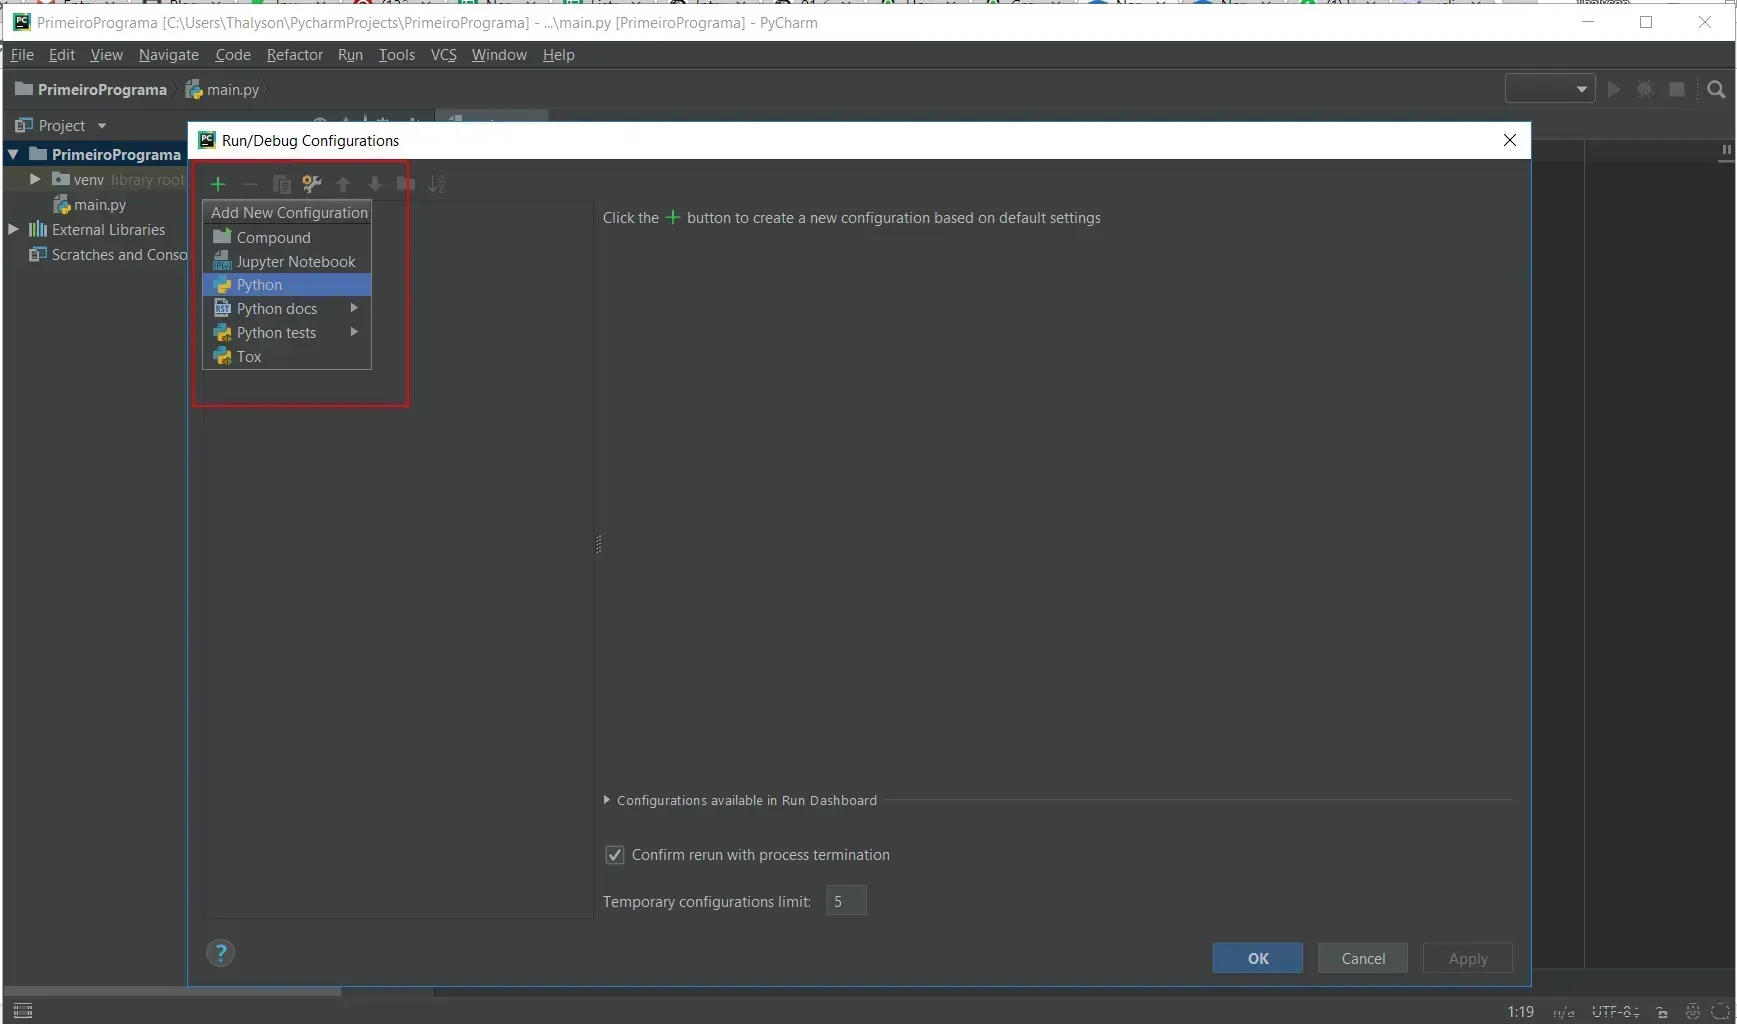The height and width of the screenshot is (1024, 1737).
Task: Open the Code menu
Action: (232, 54)
